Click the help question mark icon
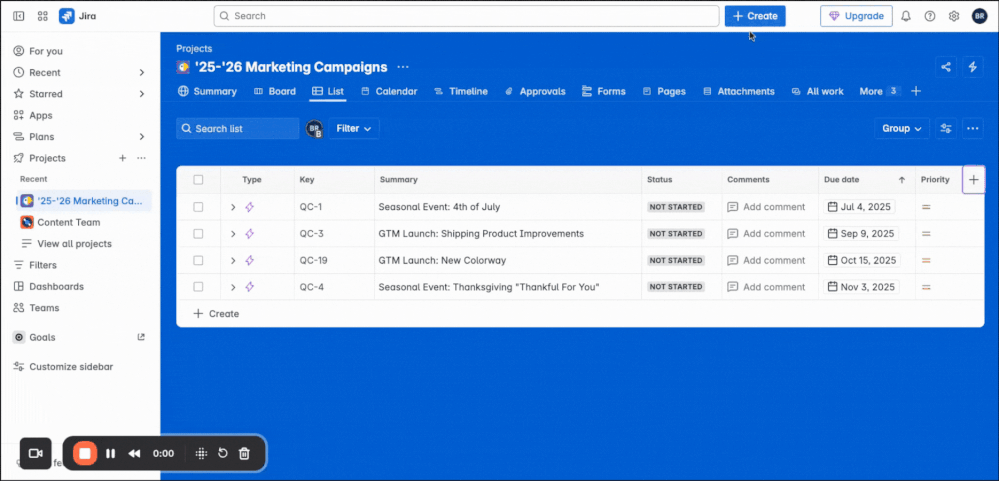 tap(930, 16)
